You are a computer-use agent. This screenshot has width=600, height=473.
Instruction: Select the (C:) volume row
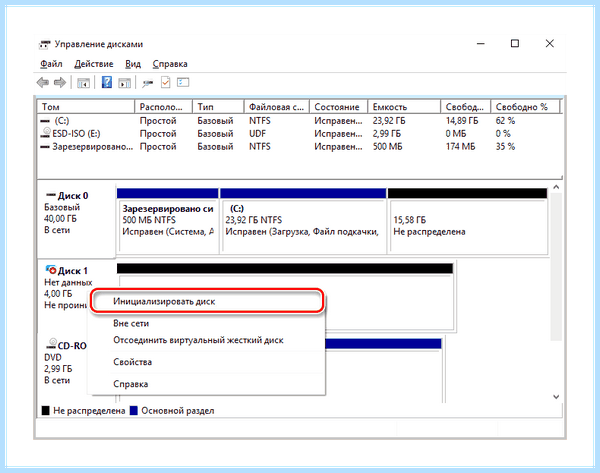[300, 121]
